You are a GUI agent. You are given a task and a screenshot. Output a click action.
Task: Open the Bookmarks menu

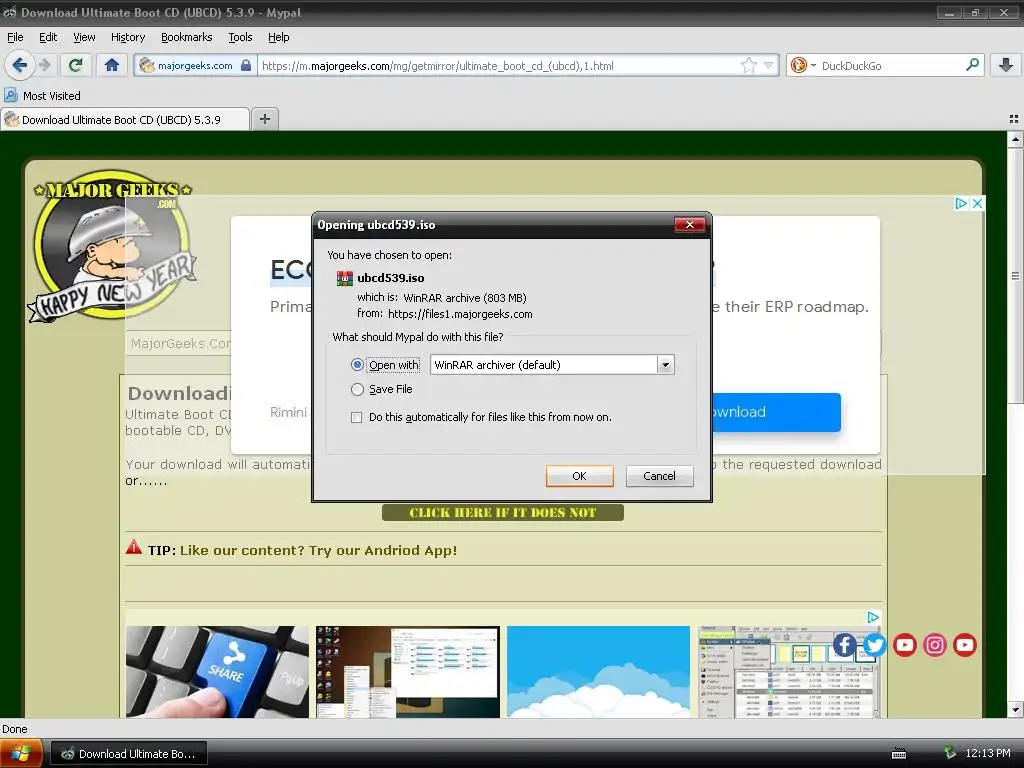pyautogui.click(x=186, y=37)
